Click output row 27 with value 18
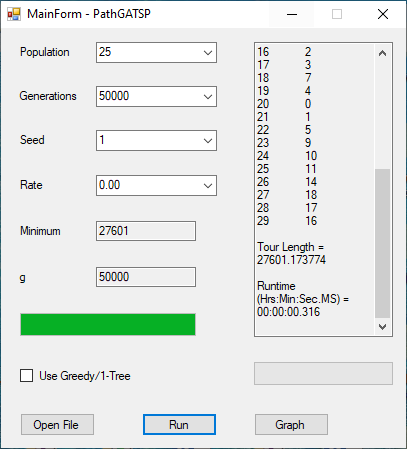The height and width of the screenshot is (449, 407). coord(287,195)
